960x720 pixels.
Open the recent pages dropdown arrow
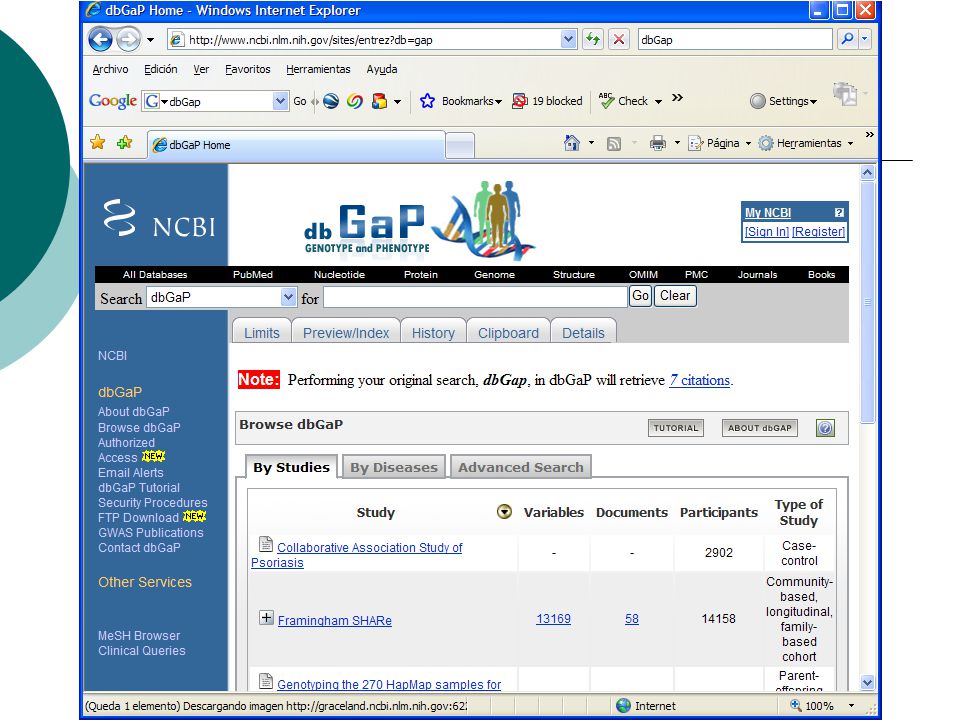click(151, 40)
